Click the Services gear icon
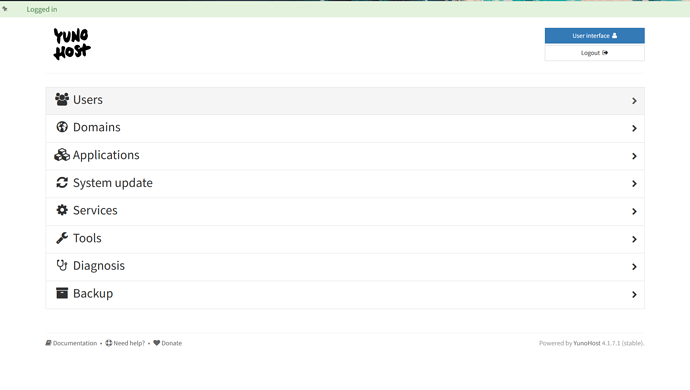 [62, 210]
